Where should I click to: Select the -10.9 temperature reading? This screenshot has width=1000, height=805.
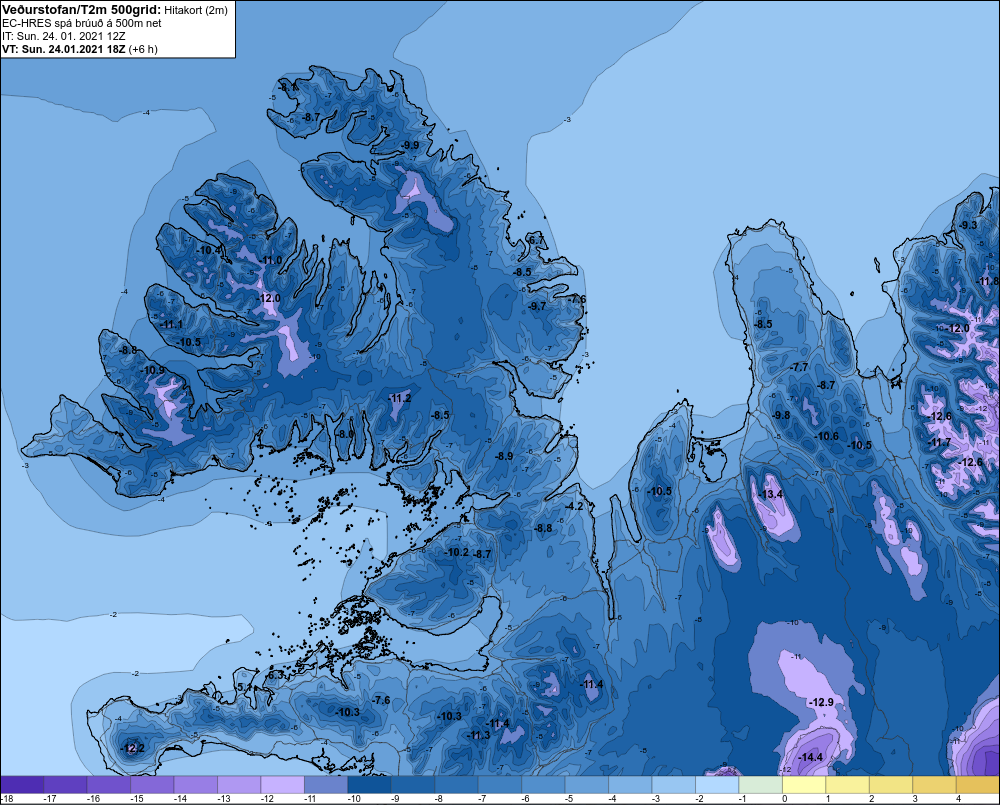[153, 371]
